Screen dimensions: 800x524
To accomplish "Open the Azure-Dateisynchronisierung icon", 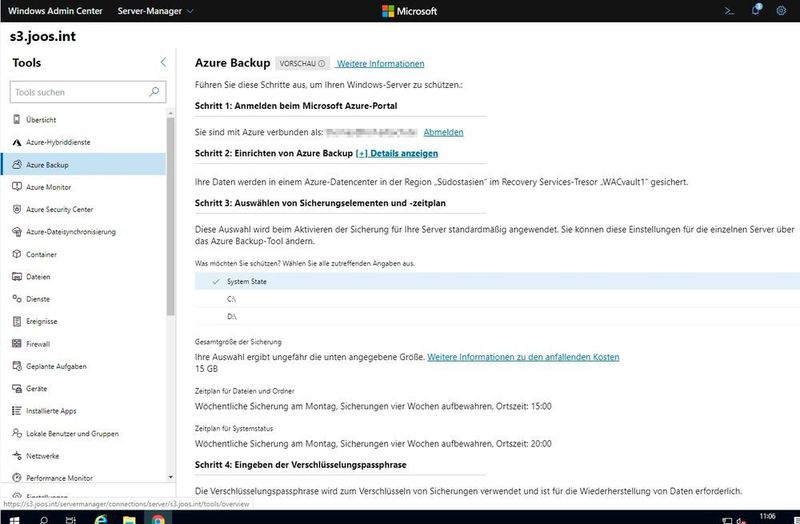I will point(17,232).
